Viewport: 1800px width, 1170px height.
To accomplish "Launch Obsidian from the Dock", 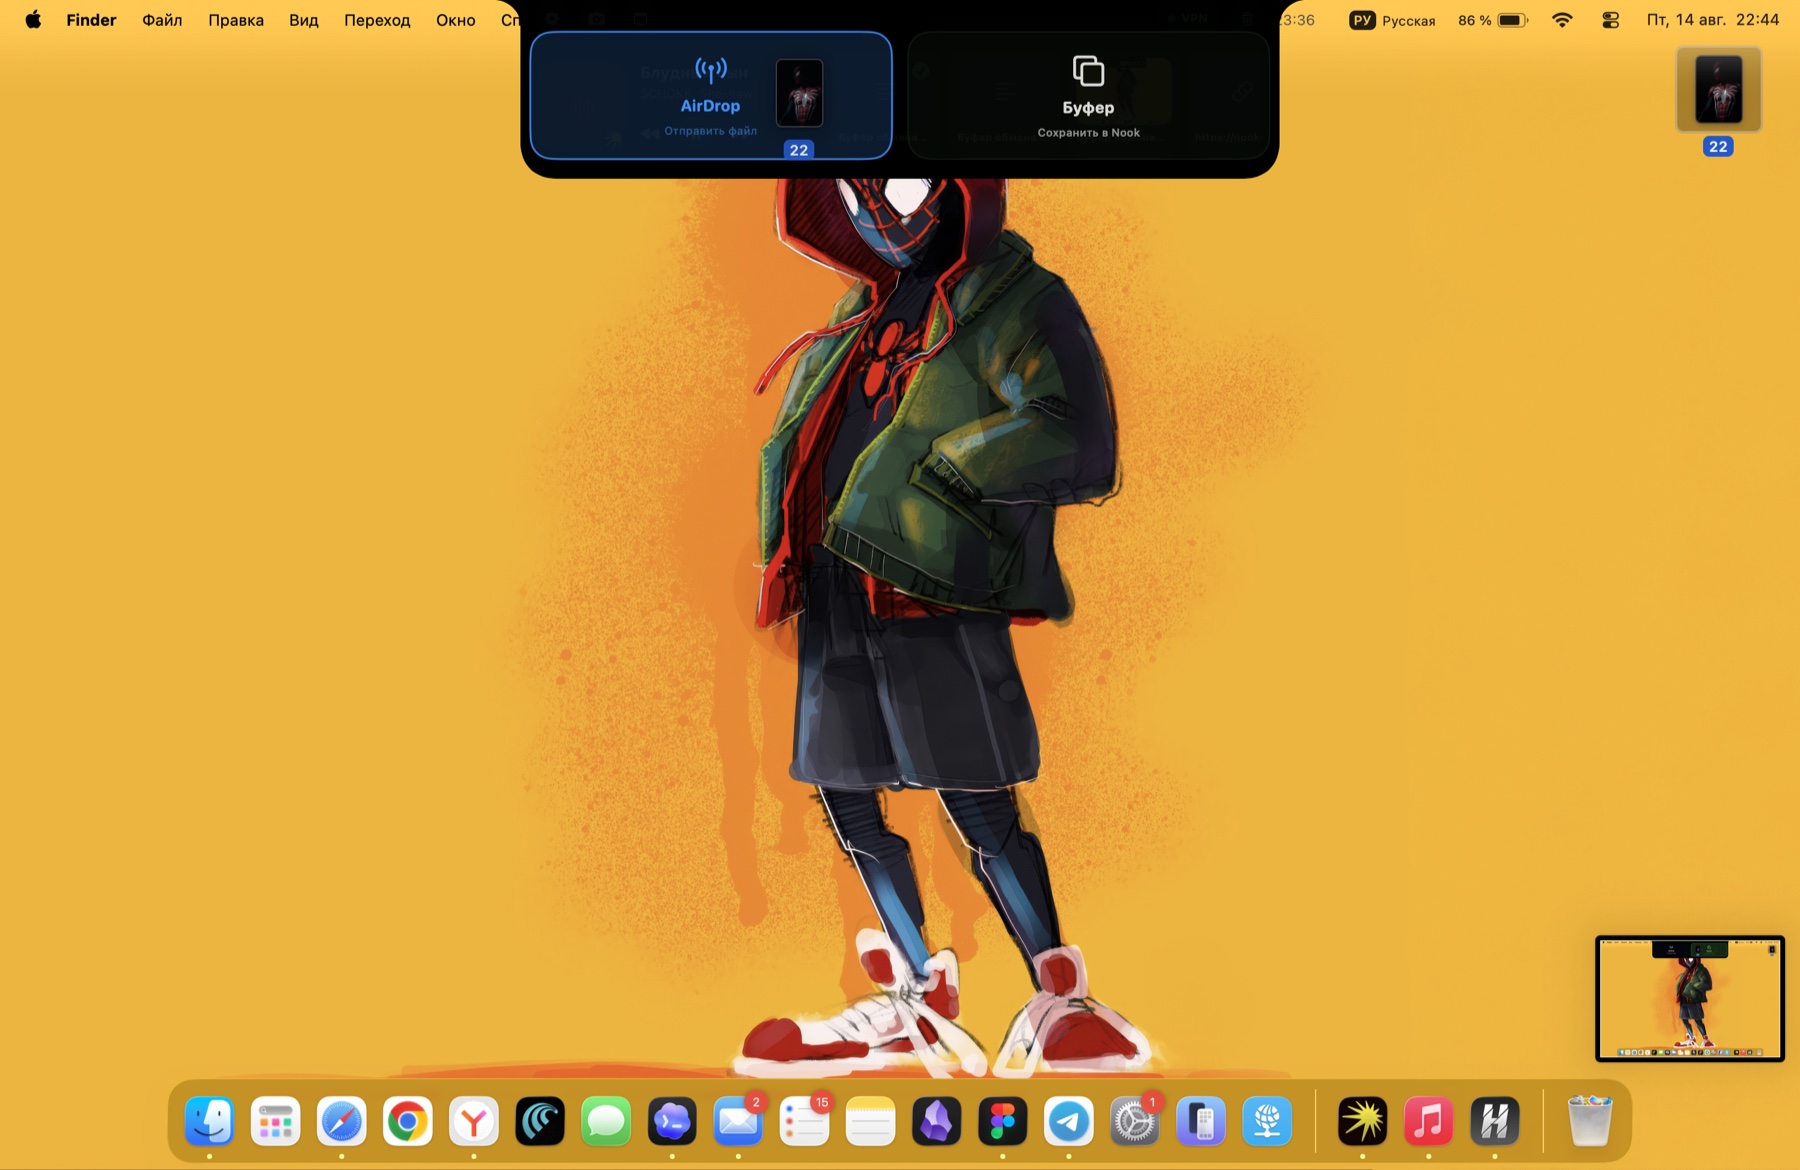I will pyautogui.click(x=936, y=1121).
